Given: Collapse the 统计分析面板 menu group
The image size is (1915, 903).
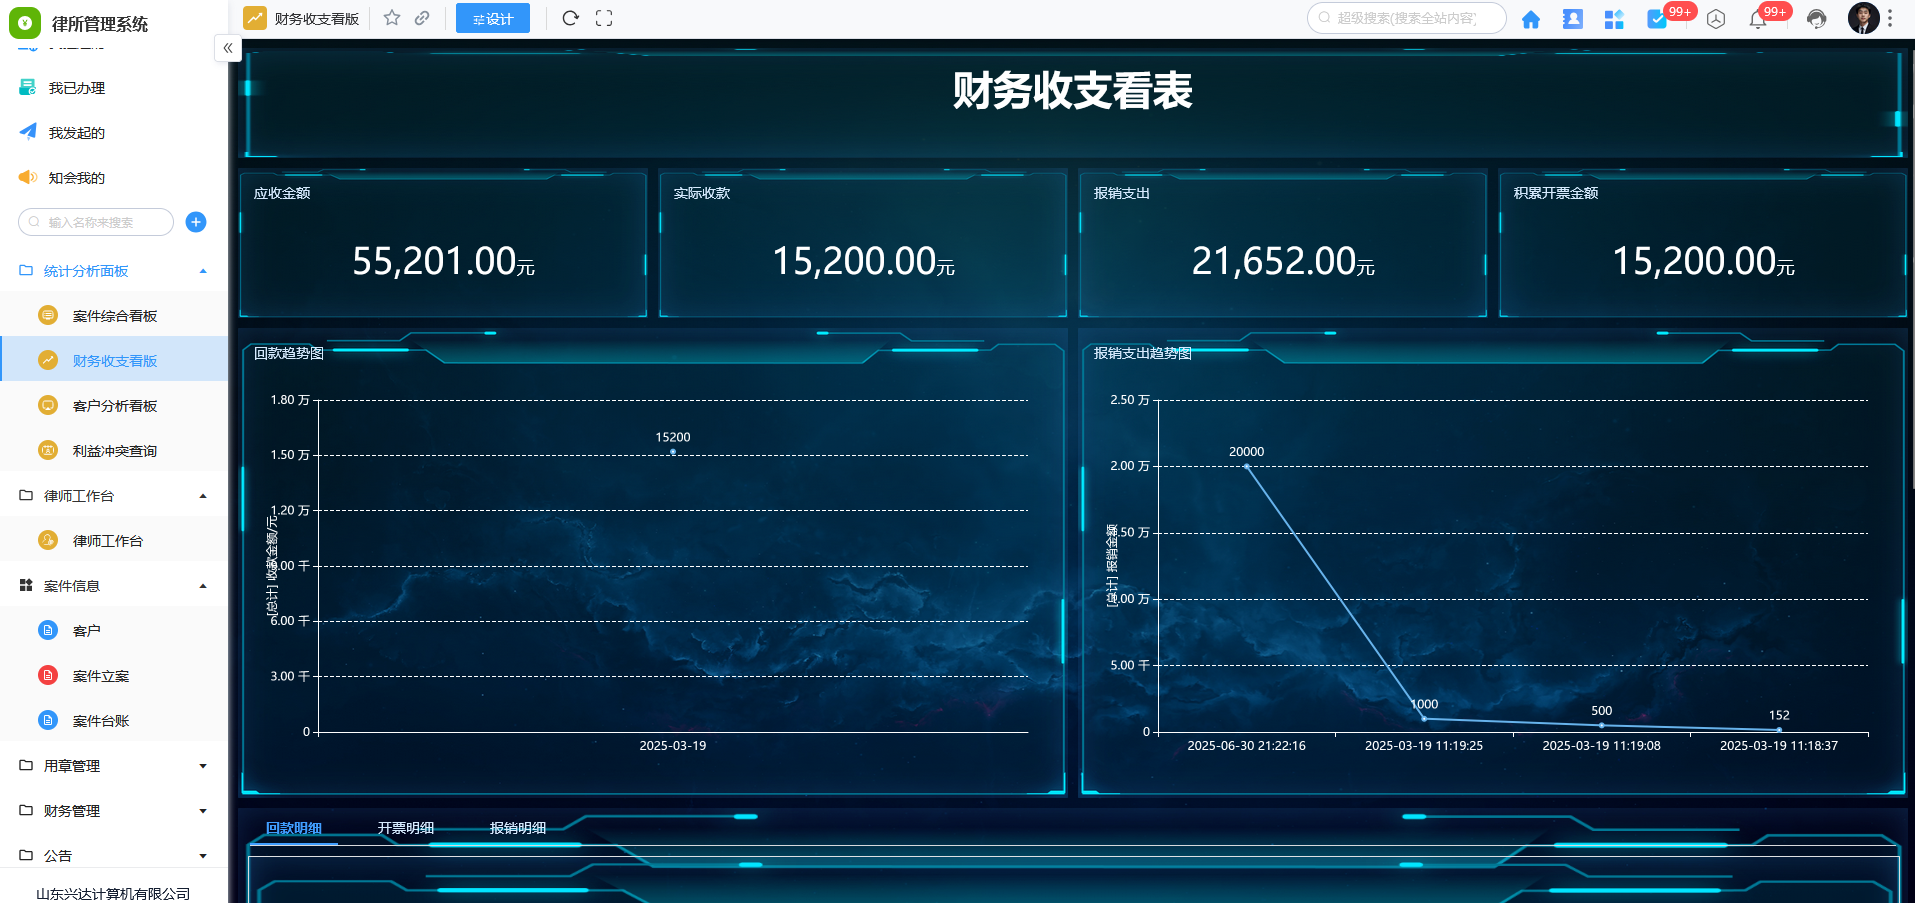Looking at the screenshot, I should (203, 271).
